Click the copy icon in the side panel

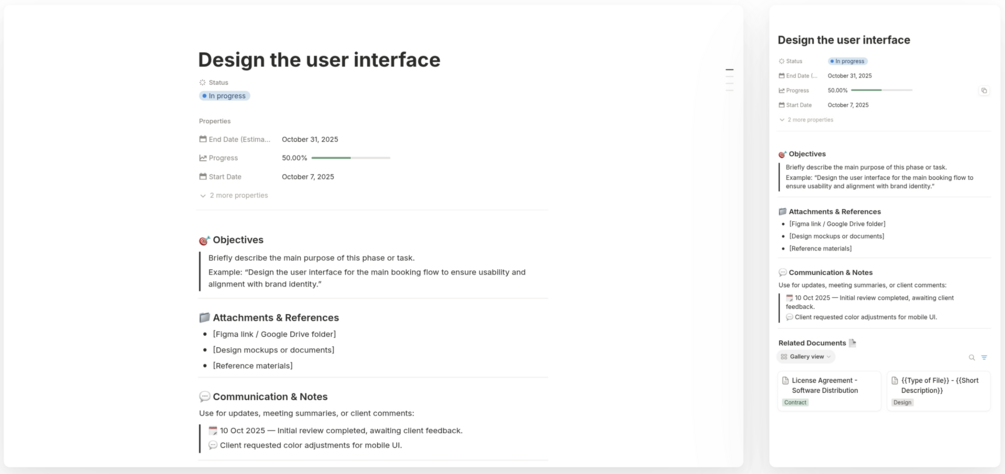[x=984, y=90]
